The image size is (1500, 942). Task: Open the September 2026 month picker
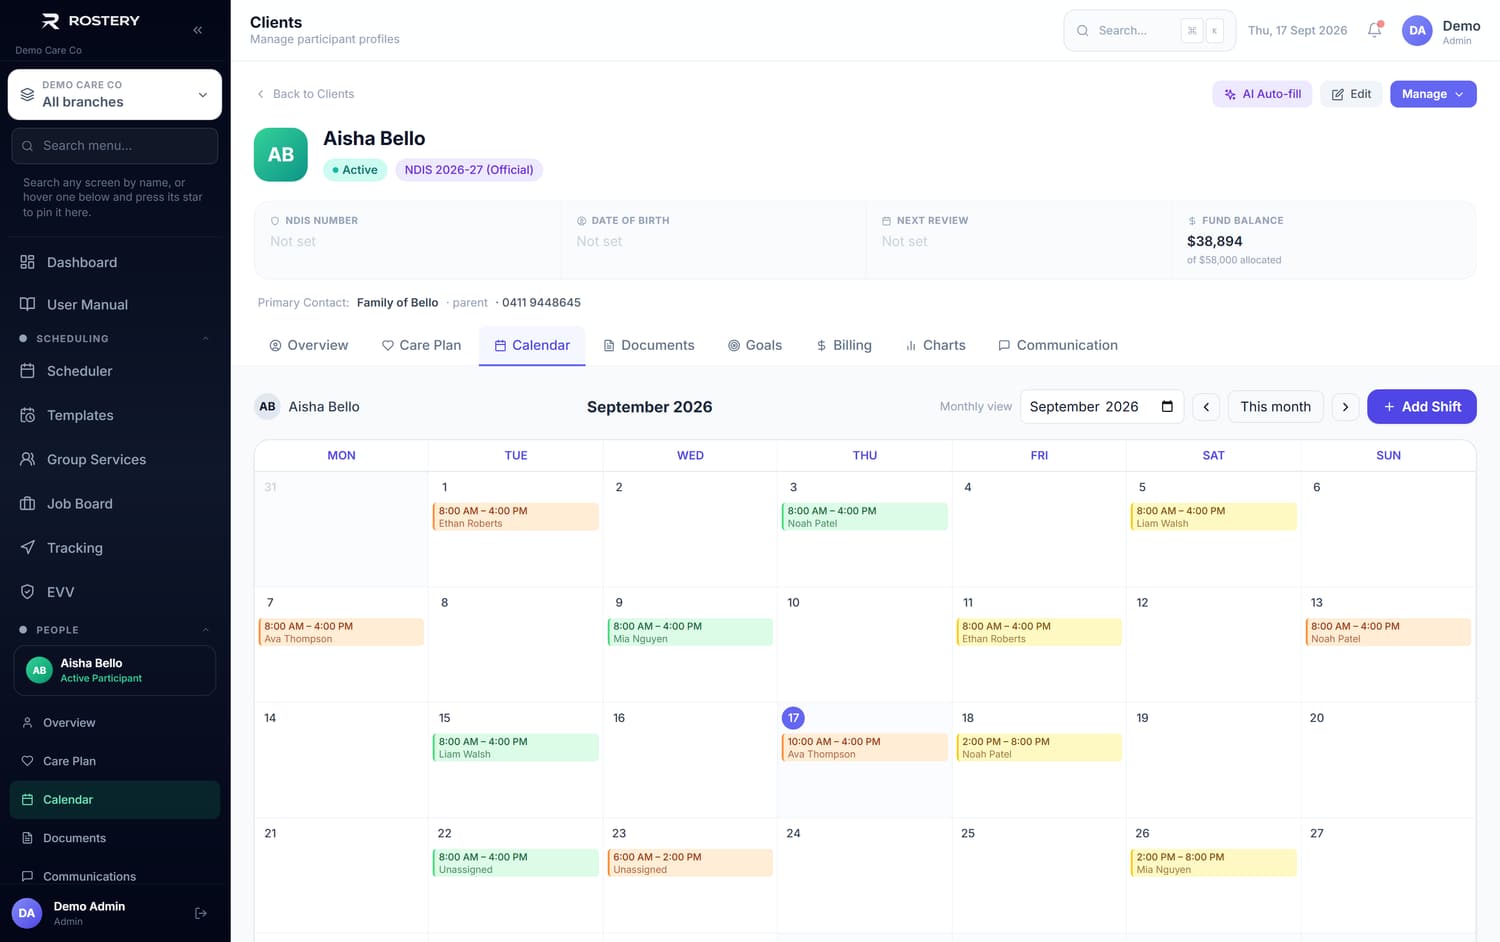1102,406
